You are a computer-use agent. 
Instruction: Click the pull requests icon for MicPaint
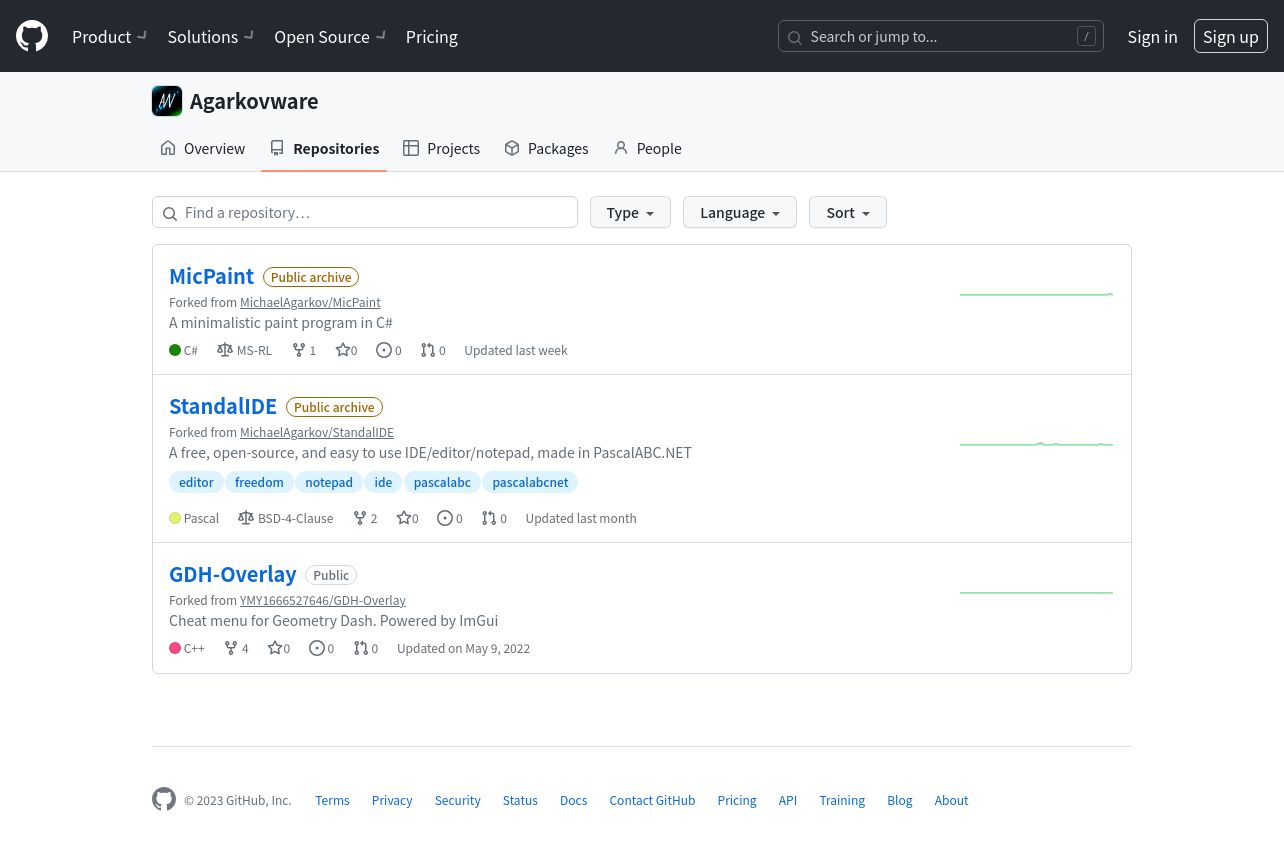click(x=428, y=350)
